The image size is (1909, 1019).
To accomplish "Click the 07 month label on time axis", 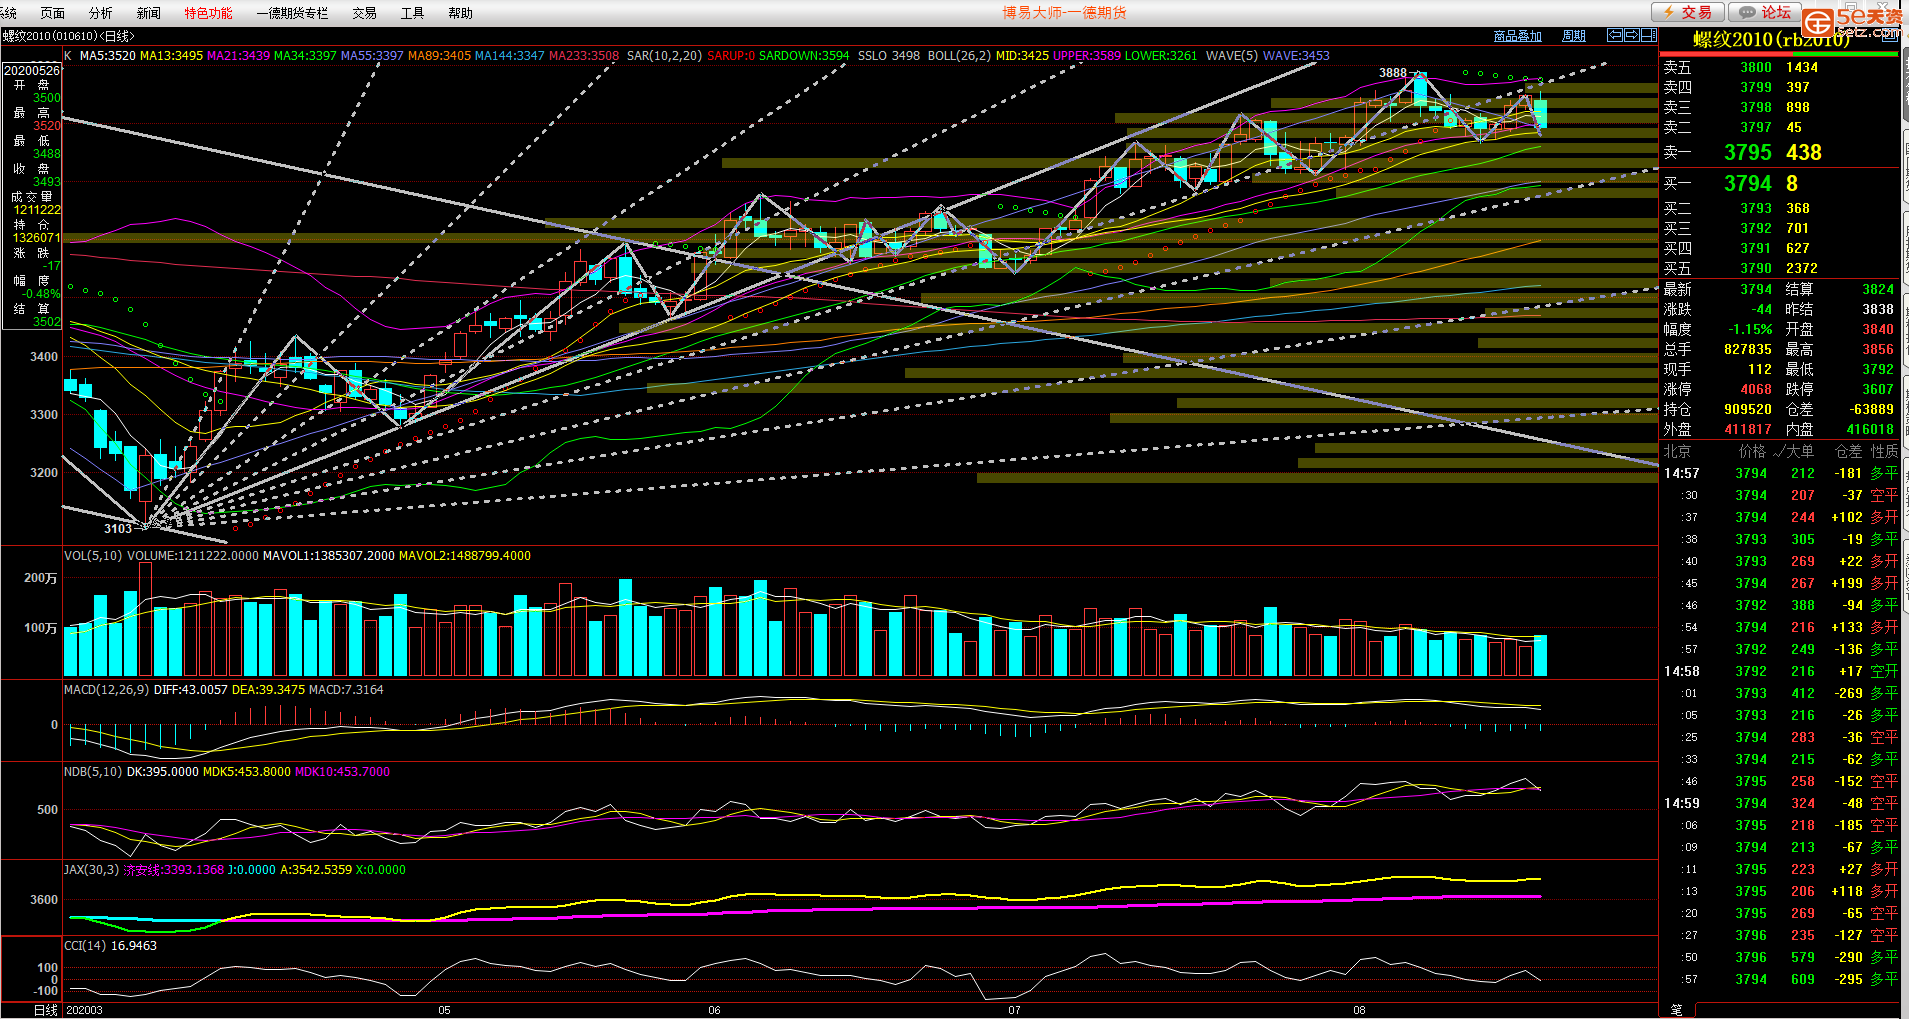I will pos(1014,1010).
